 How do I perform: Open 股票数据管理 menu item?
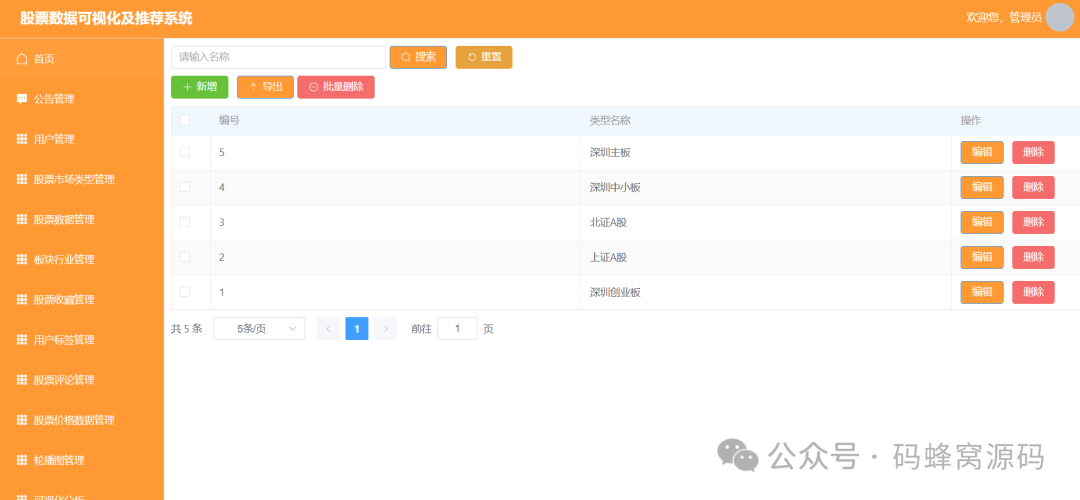82,219
